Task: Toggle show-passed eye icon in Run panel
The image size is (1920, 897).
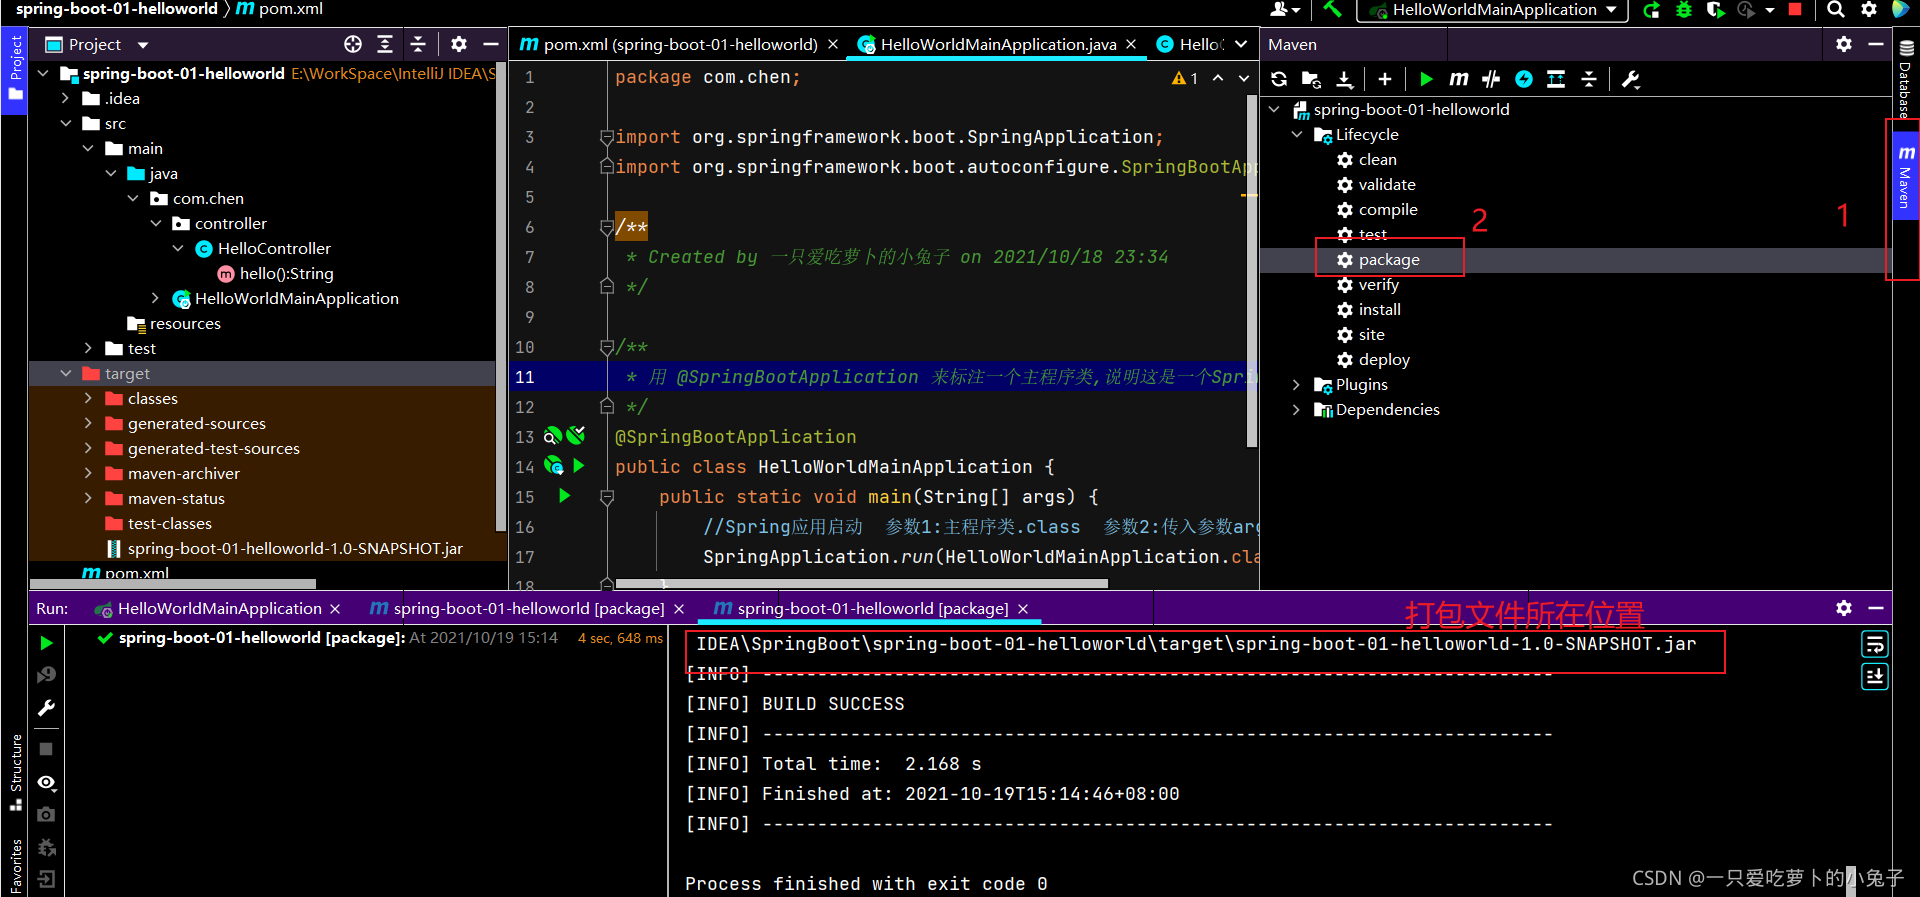Action: click(46, 782)
